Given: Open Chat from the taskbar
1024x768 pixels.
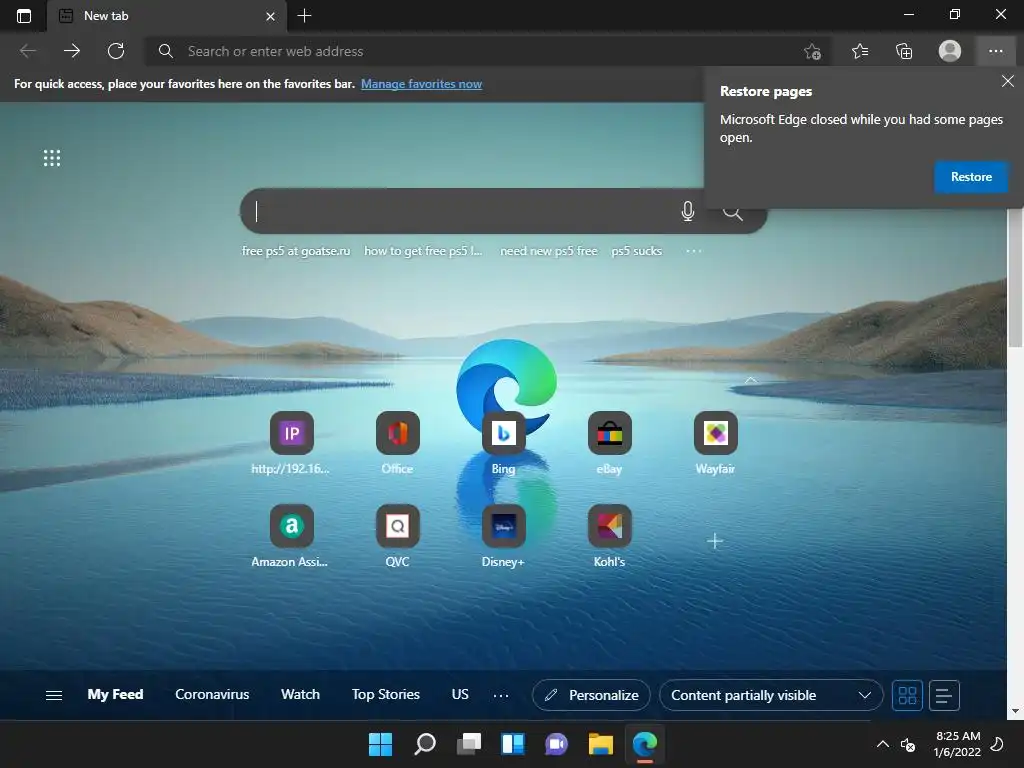Looking at the screenshot, I should point(556,744).
